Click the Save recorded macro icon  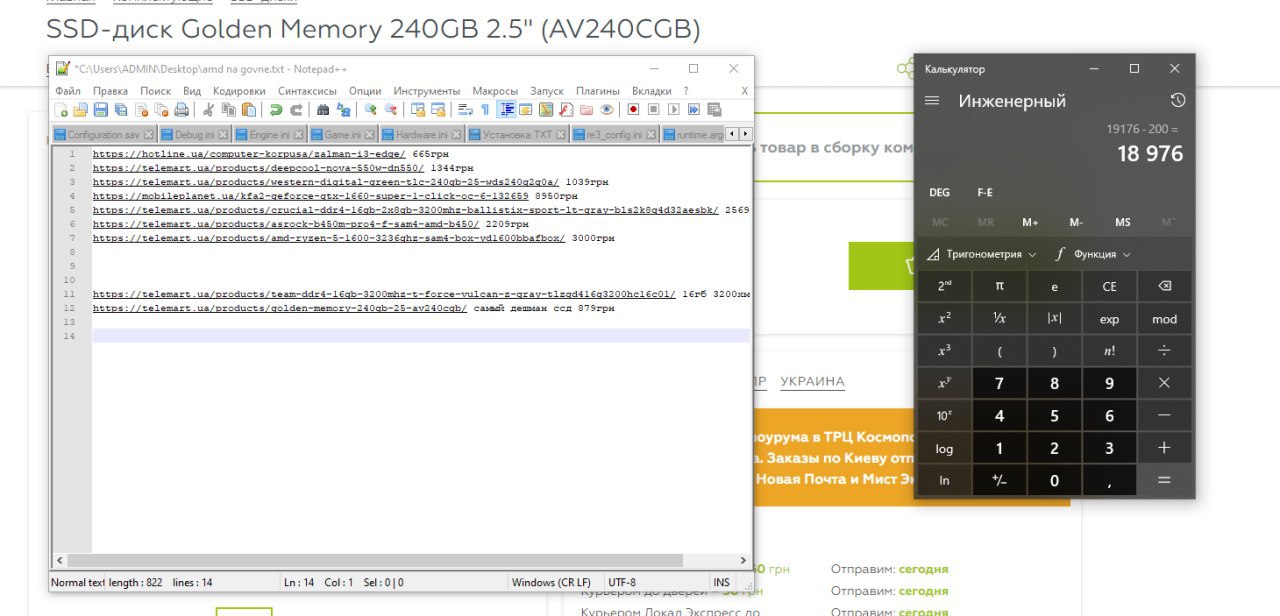pos(714,110)
